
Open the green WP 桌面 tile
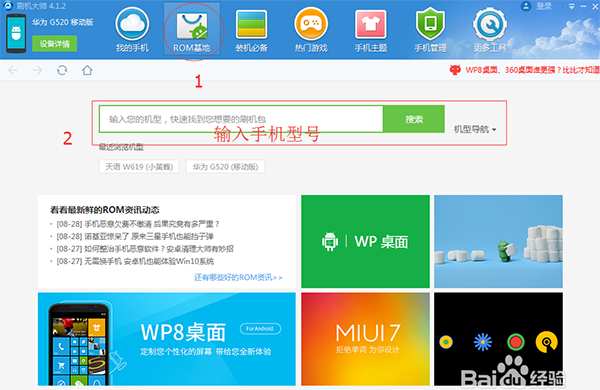point(365,242)
